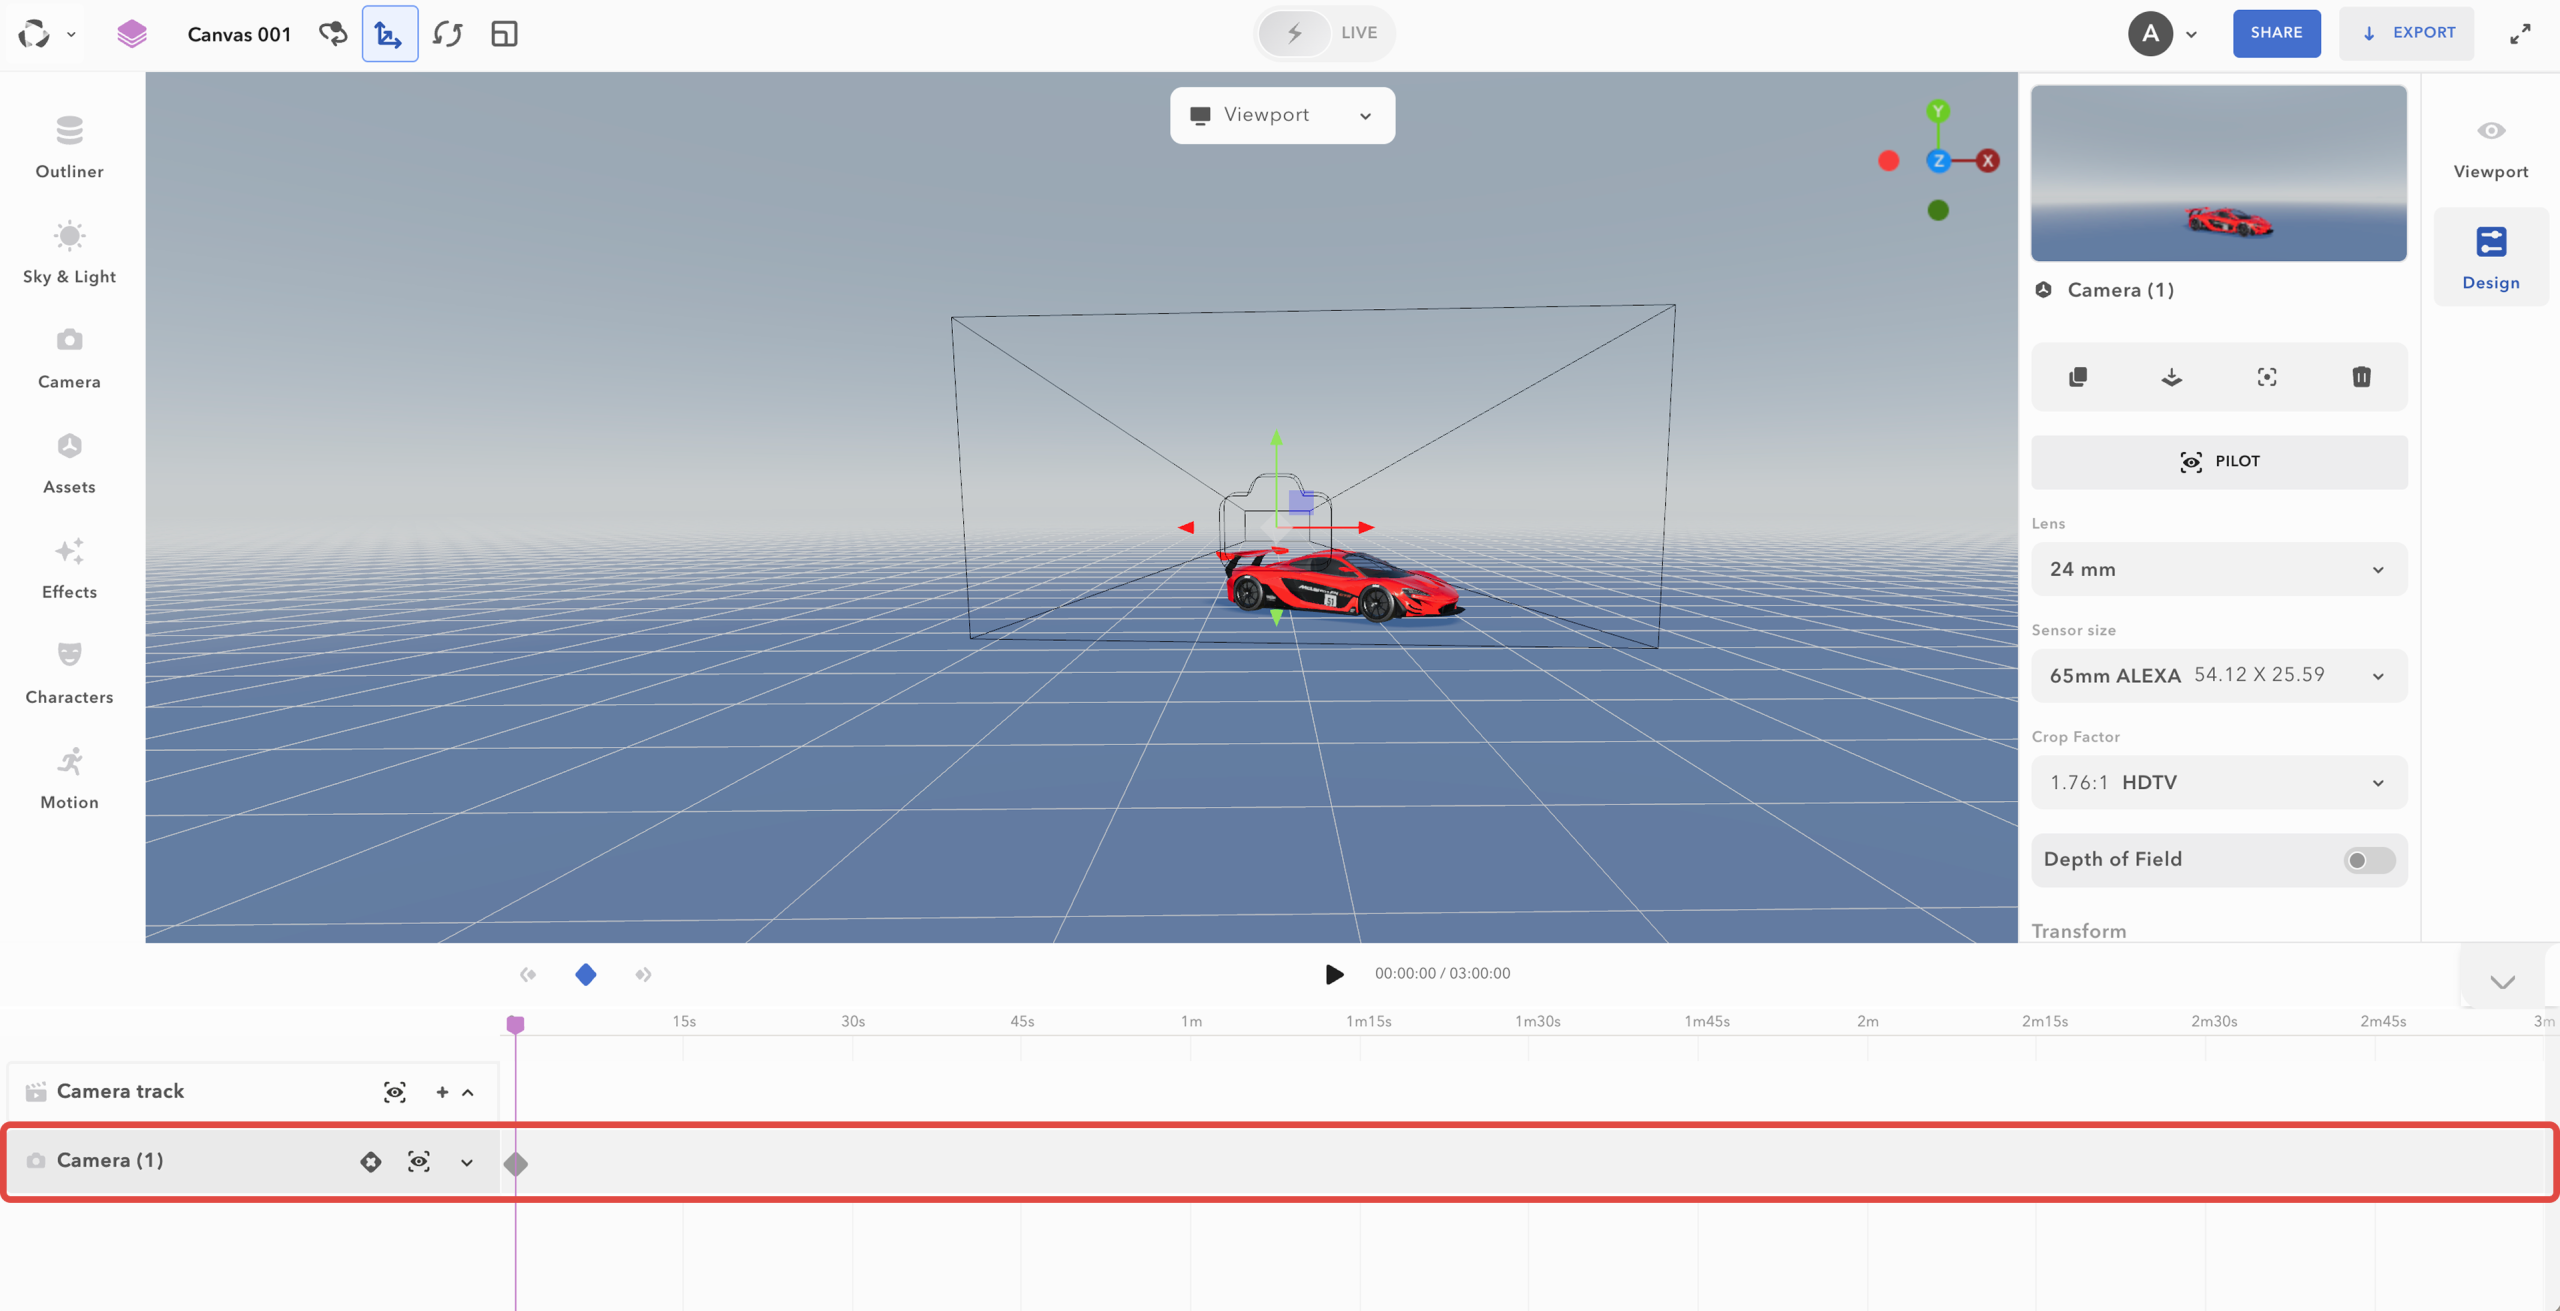The width and height of the screenshot is (2560, 1311).
Task: Open the Lens 24 mm dropdown
Action: click(2218, 568)
